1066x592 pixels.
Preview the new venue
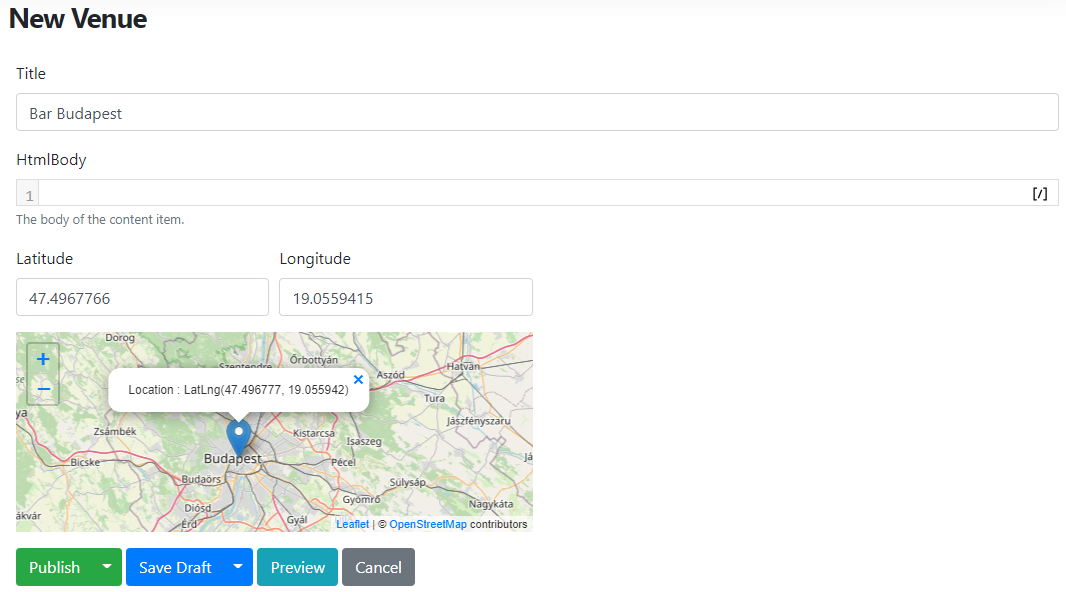point(297,567)
